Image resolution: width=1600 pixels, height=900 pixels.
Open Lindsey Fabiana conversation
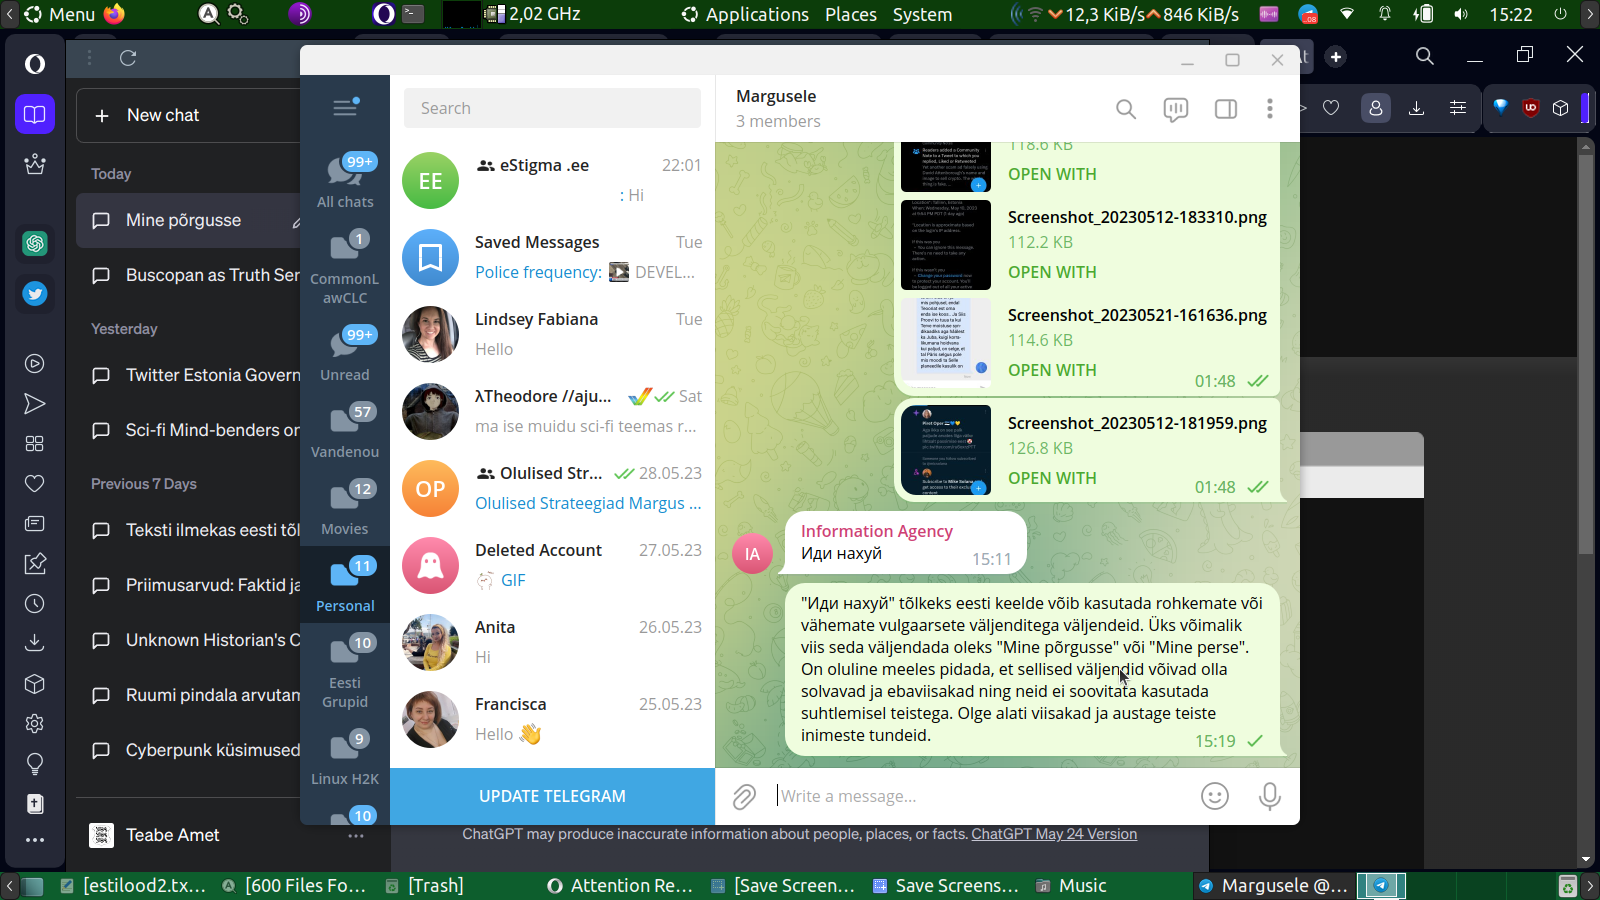click(x=552, y=335)
